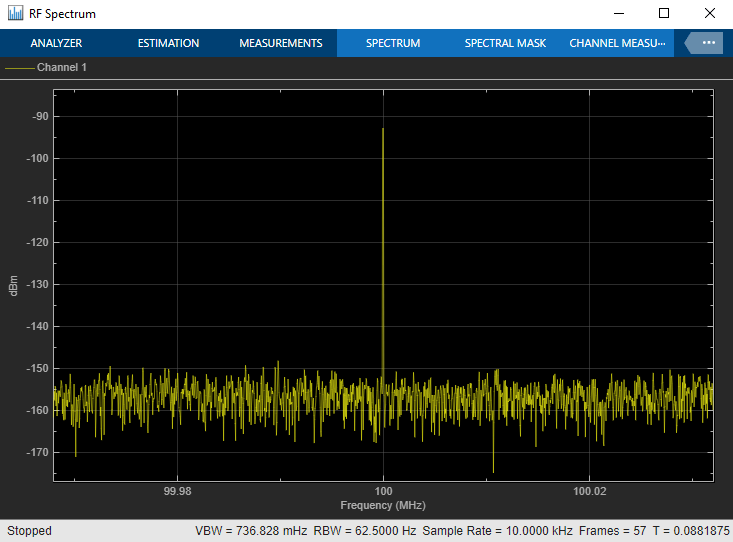Click the RBW value in status bar

point(365,531)
